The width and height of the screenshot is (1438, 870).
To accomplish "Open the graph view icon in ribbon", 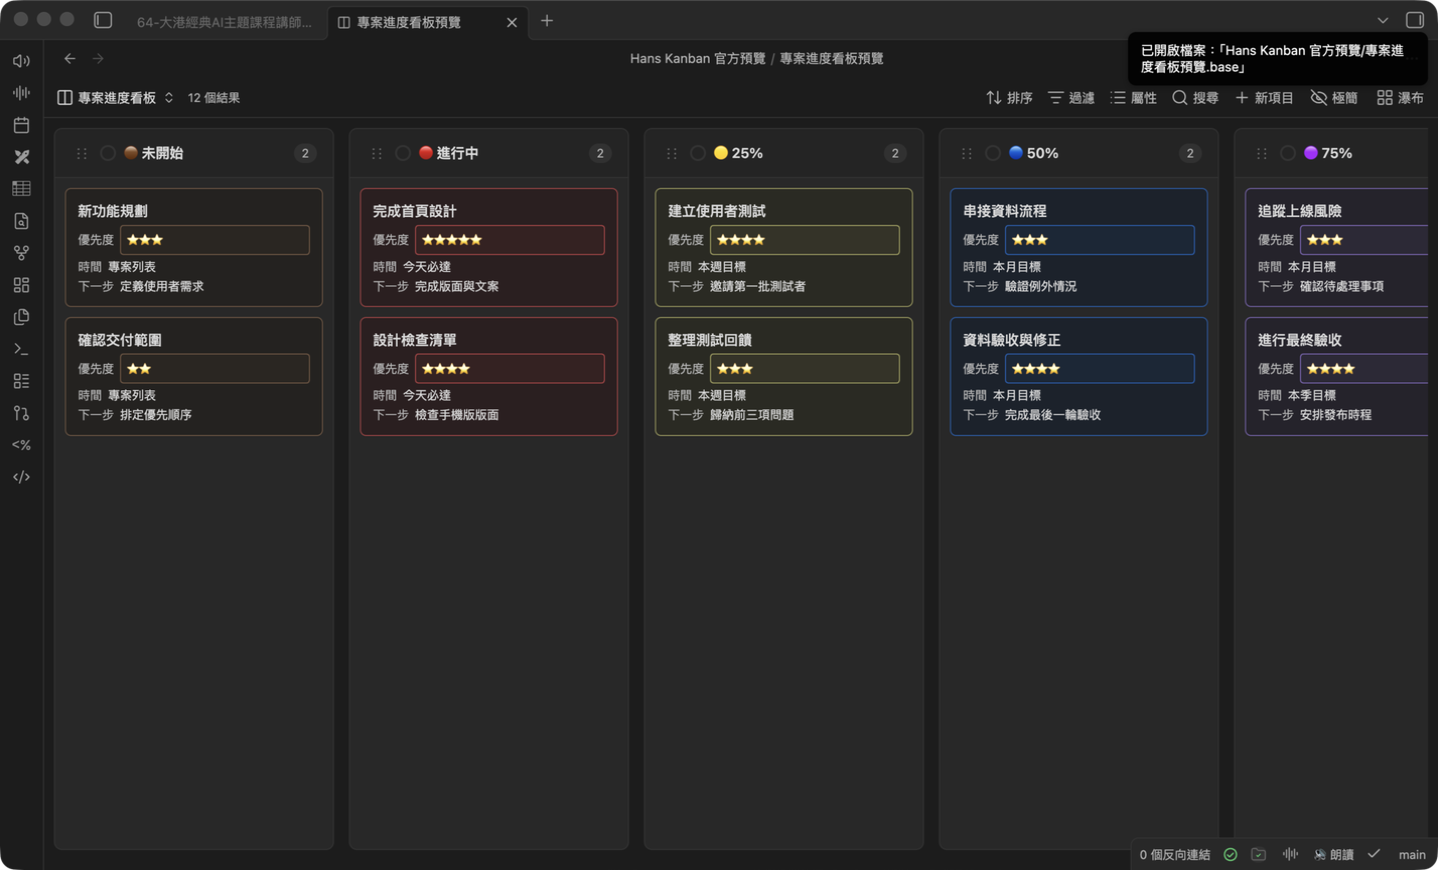I will pyautogui.click(x=21, y=253).
